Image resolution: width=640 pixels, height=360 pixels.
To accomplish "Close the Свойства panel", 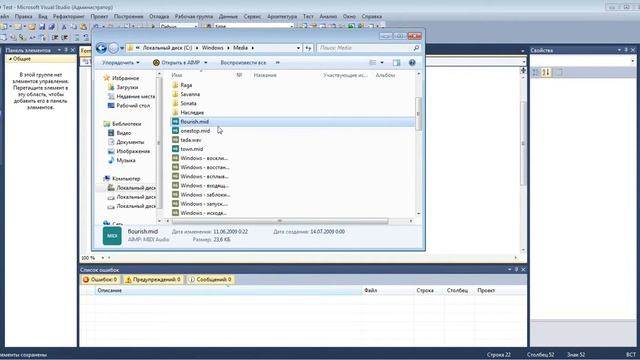I will coord(633,50).
